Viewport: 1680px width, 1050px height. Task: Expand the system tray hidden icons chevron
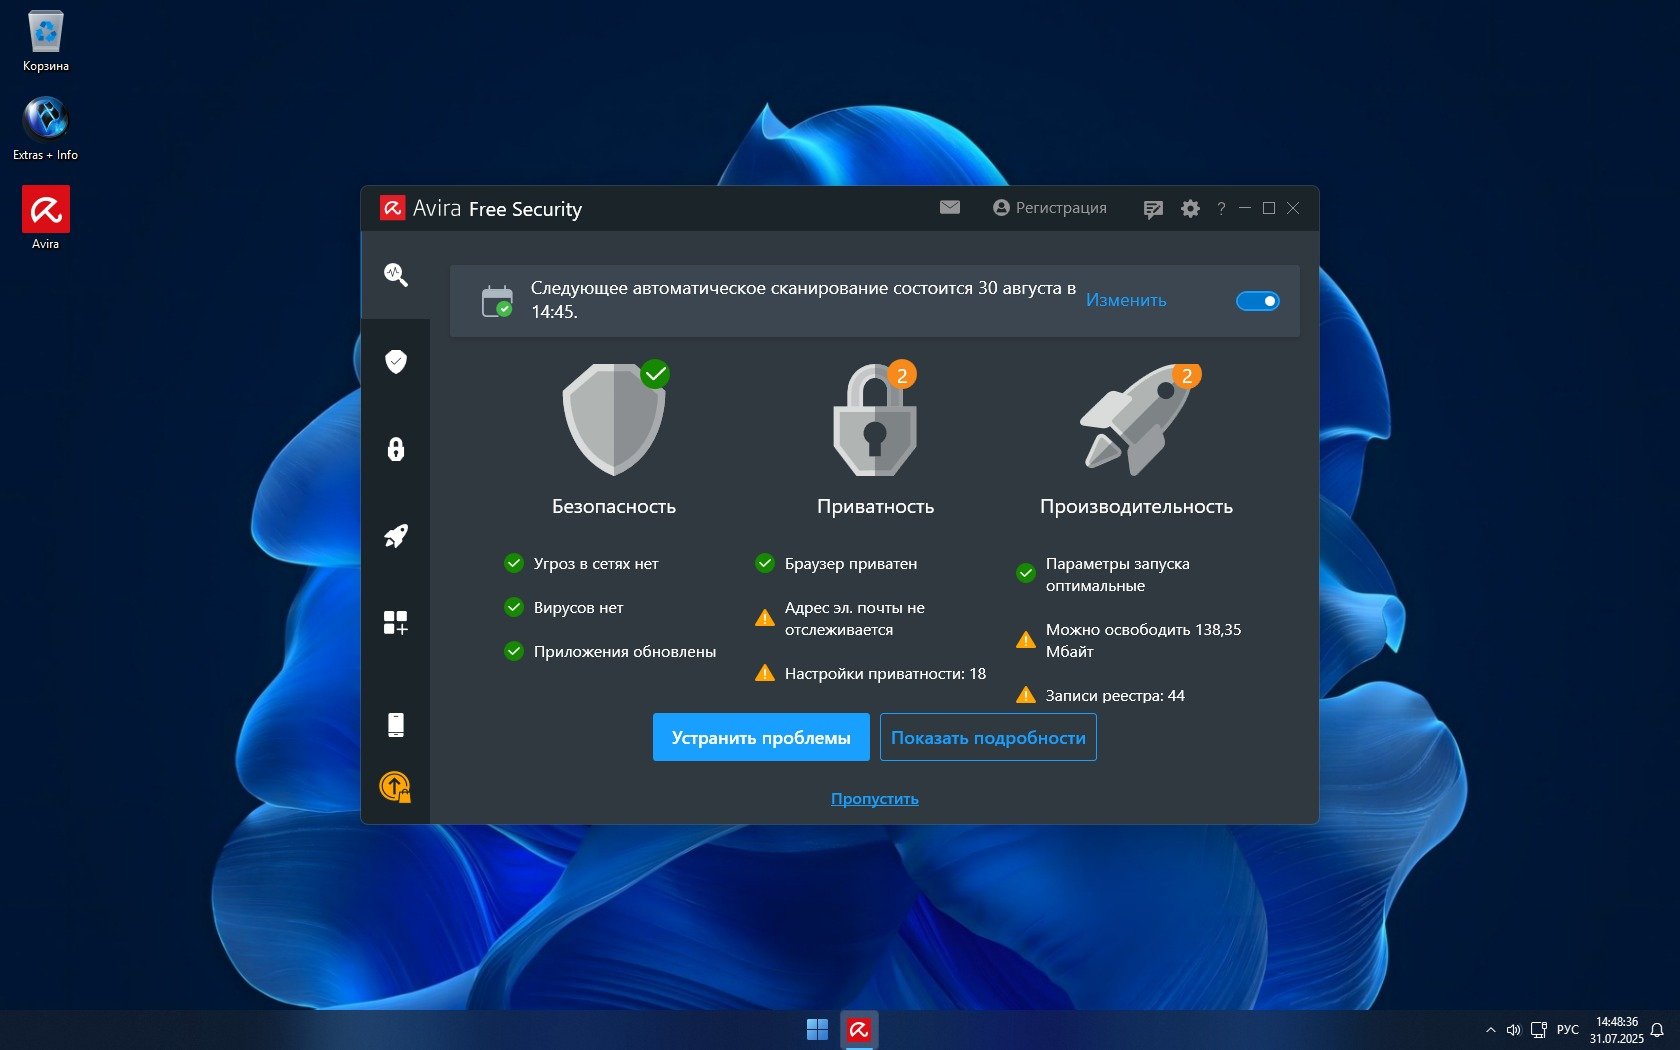[1490, 1030]
